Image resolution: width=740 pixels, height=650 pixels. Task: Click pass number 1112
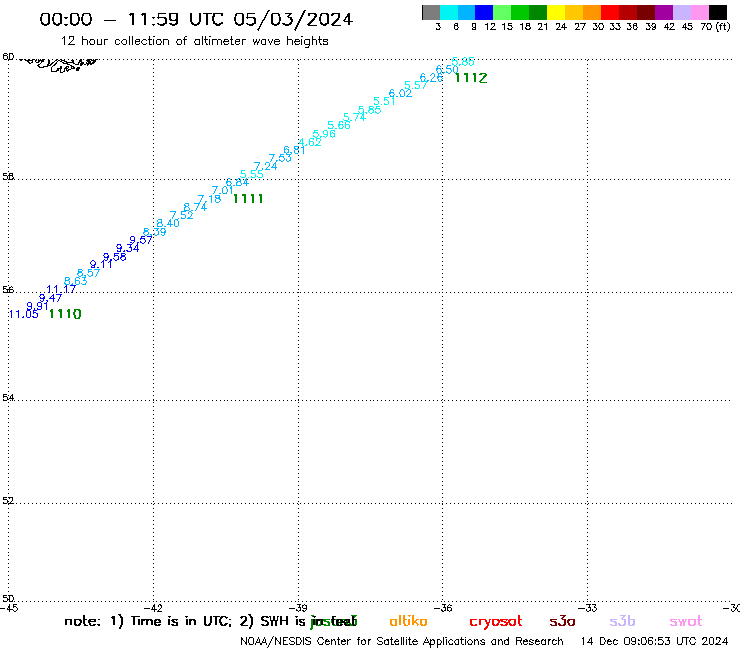[x=471, y=78]
